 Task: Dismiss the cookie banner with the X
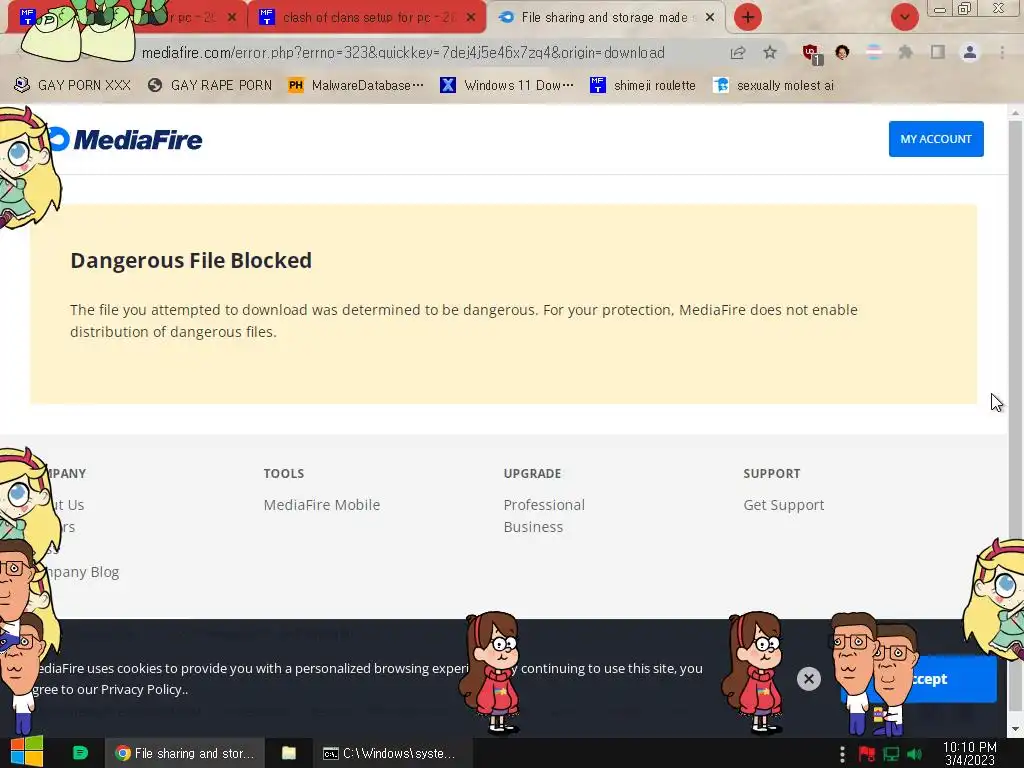(x=808, y=679)
